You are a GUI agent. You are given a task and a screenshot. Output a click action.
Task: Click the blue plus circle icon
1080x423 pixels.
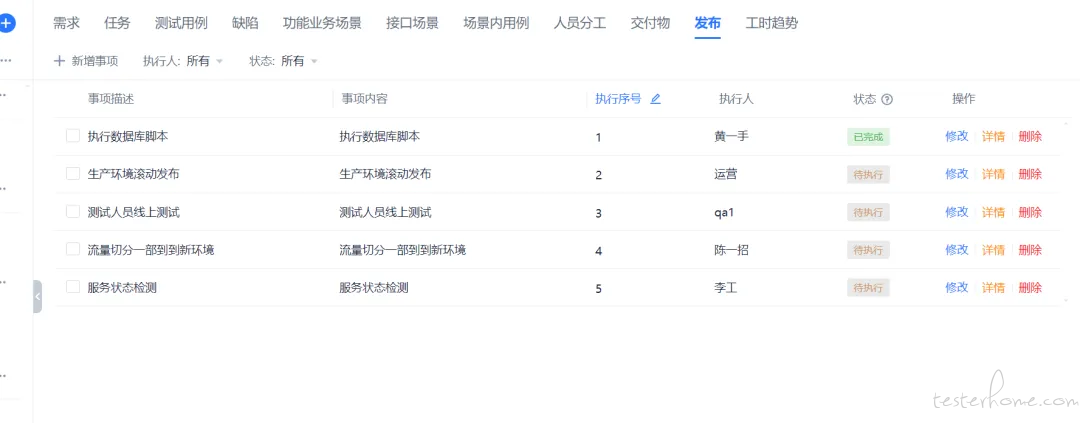pos(6,23)
